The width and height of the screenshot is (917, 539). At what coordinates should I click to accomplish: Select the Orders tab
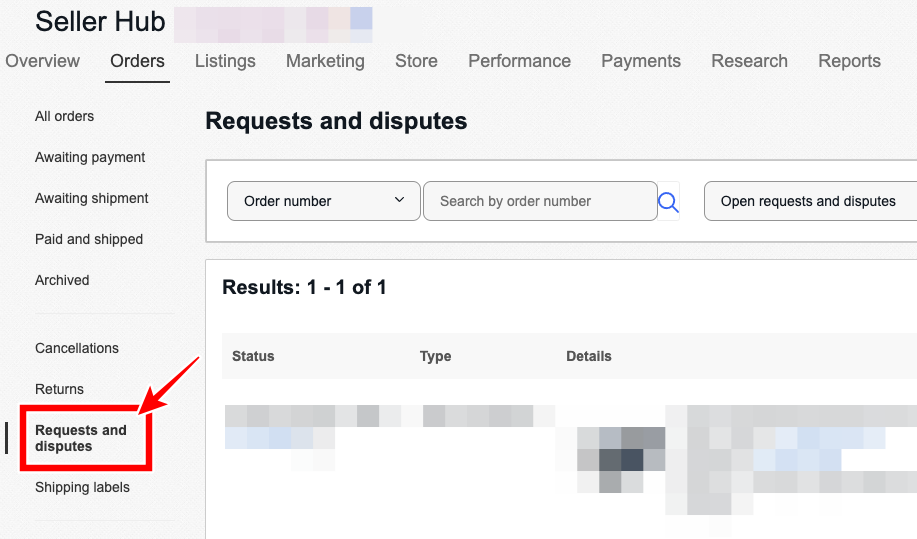pyautogui.click(x=137, y=61)
